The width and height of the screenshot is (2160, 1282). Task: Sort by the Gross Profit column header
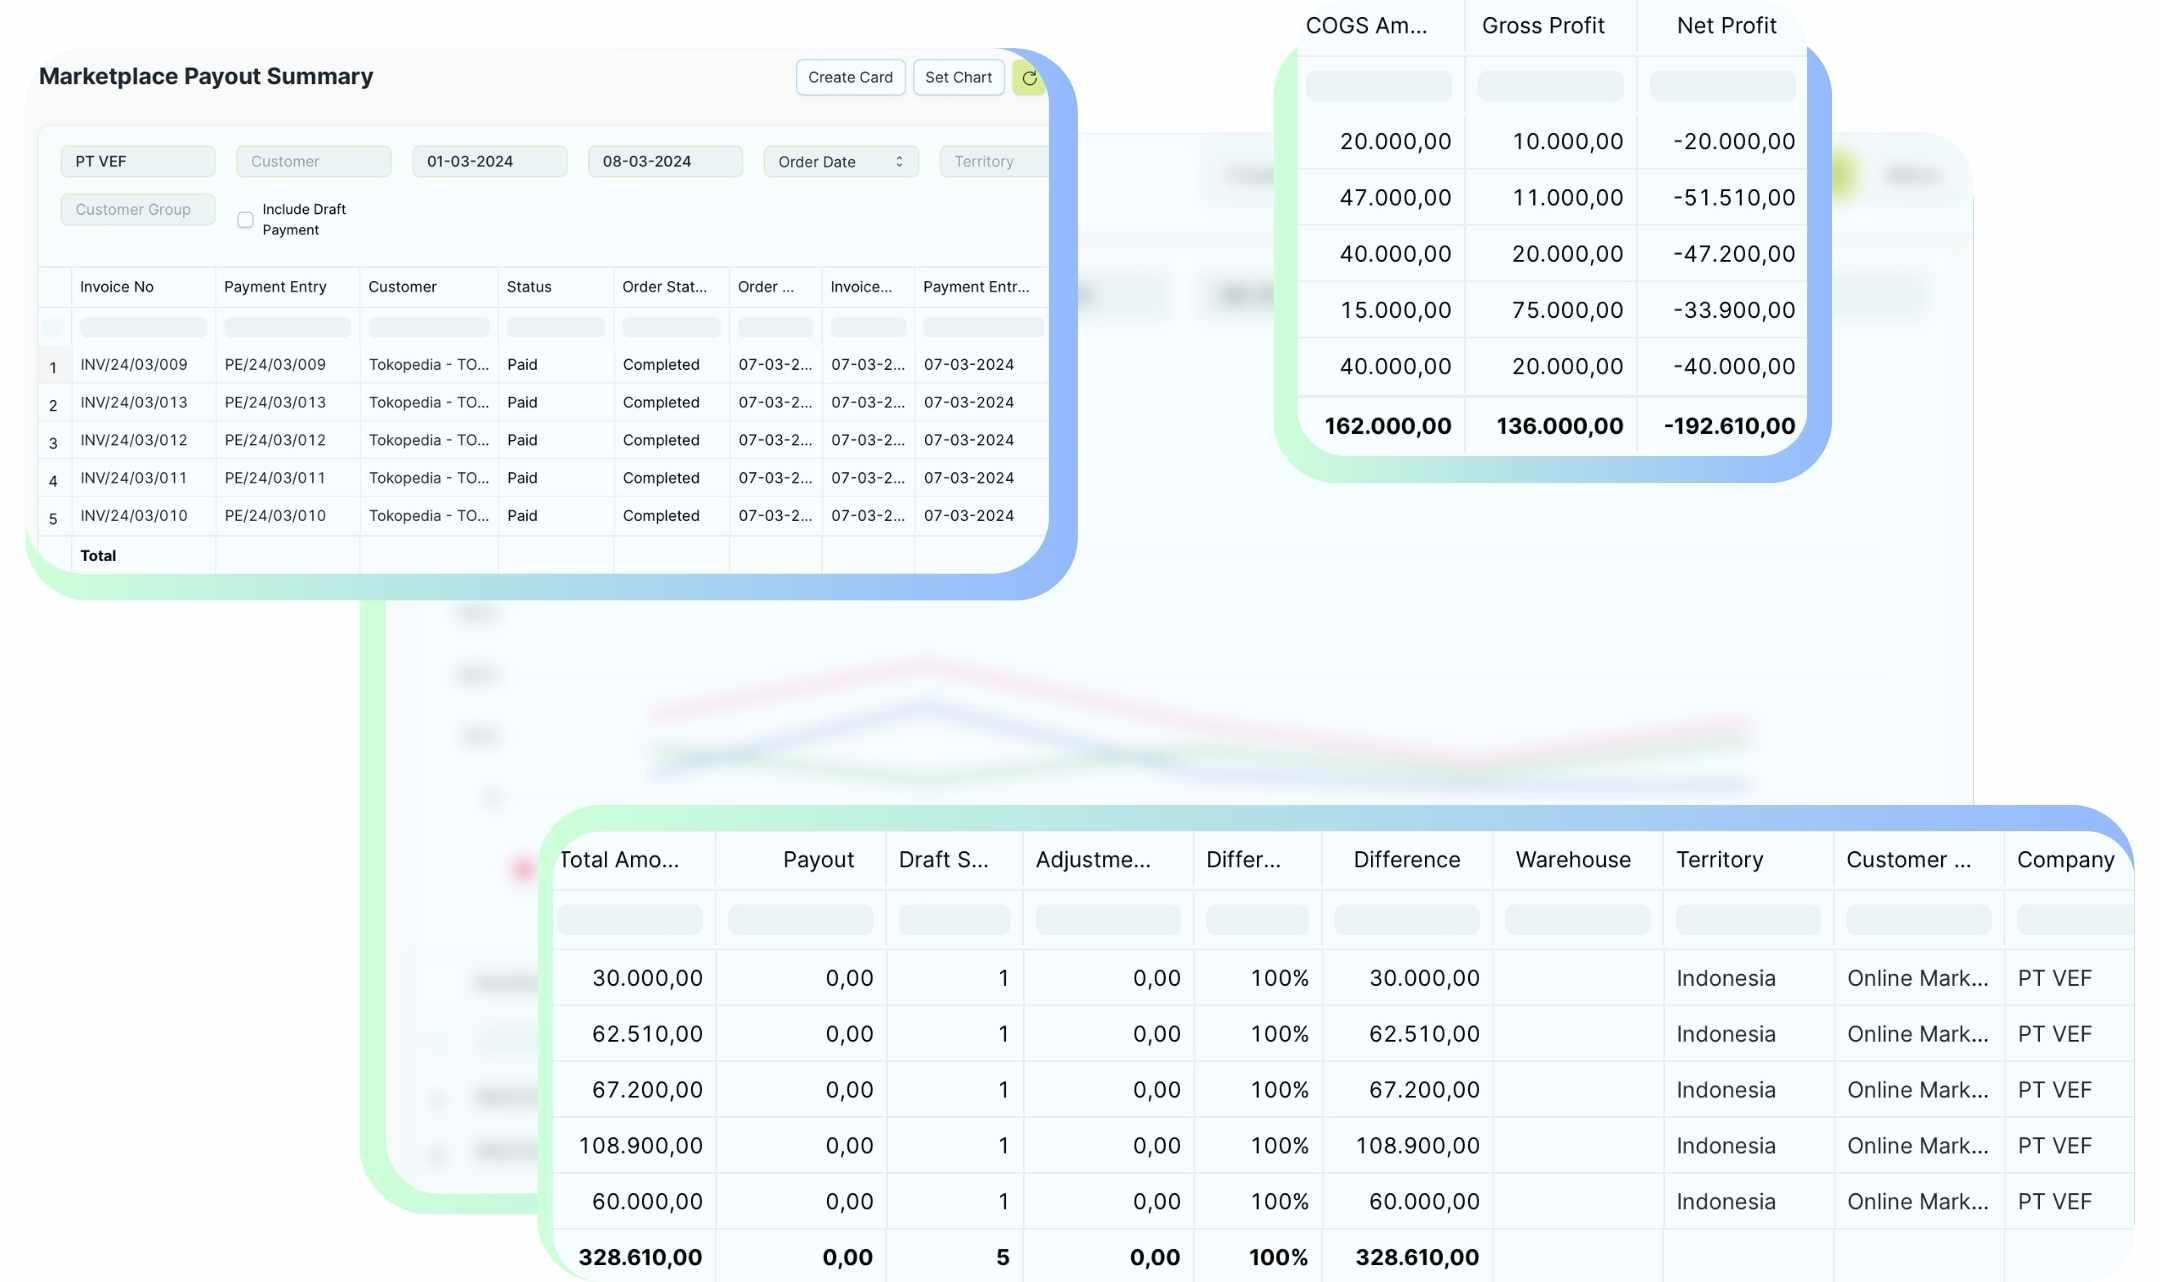tap(1545, 26)
